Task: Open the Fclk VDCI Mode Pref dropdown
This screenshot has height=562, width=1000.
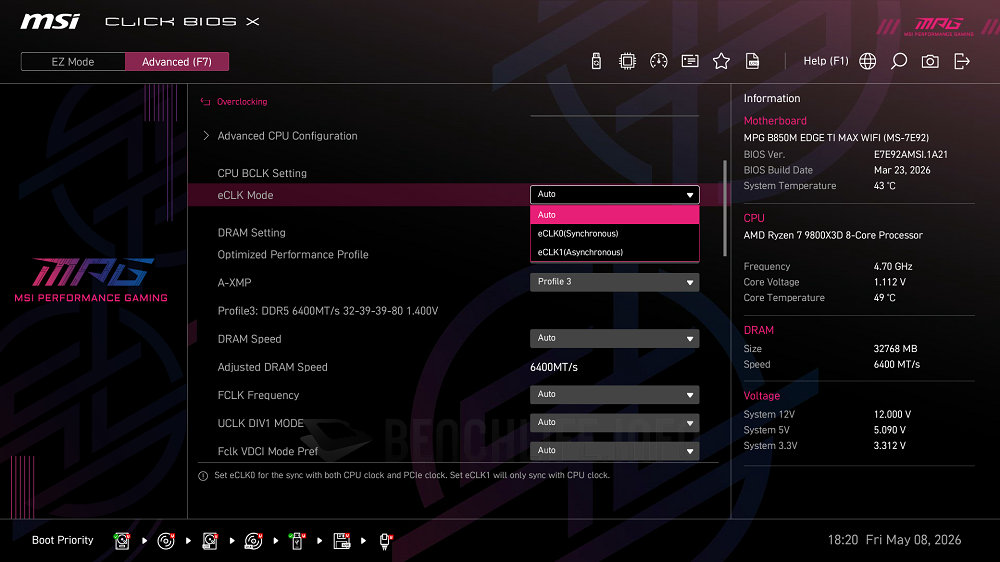Action: pos(615,450)
